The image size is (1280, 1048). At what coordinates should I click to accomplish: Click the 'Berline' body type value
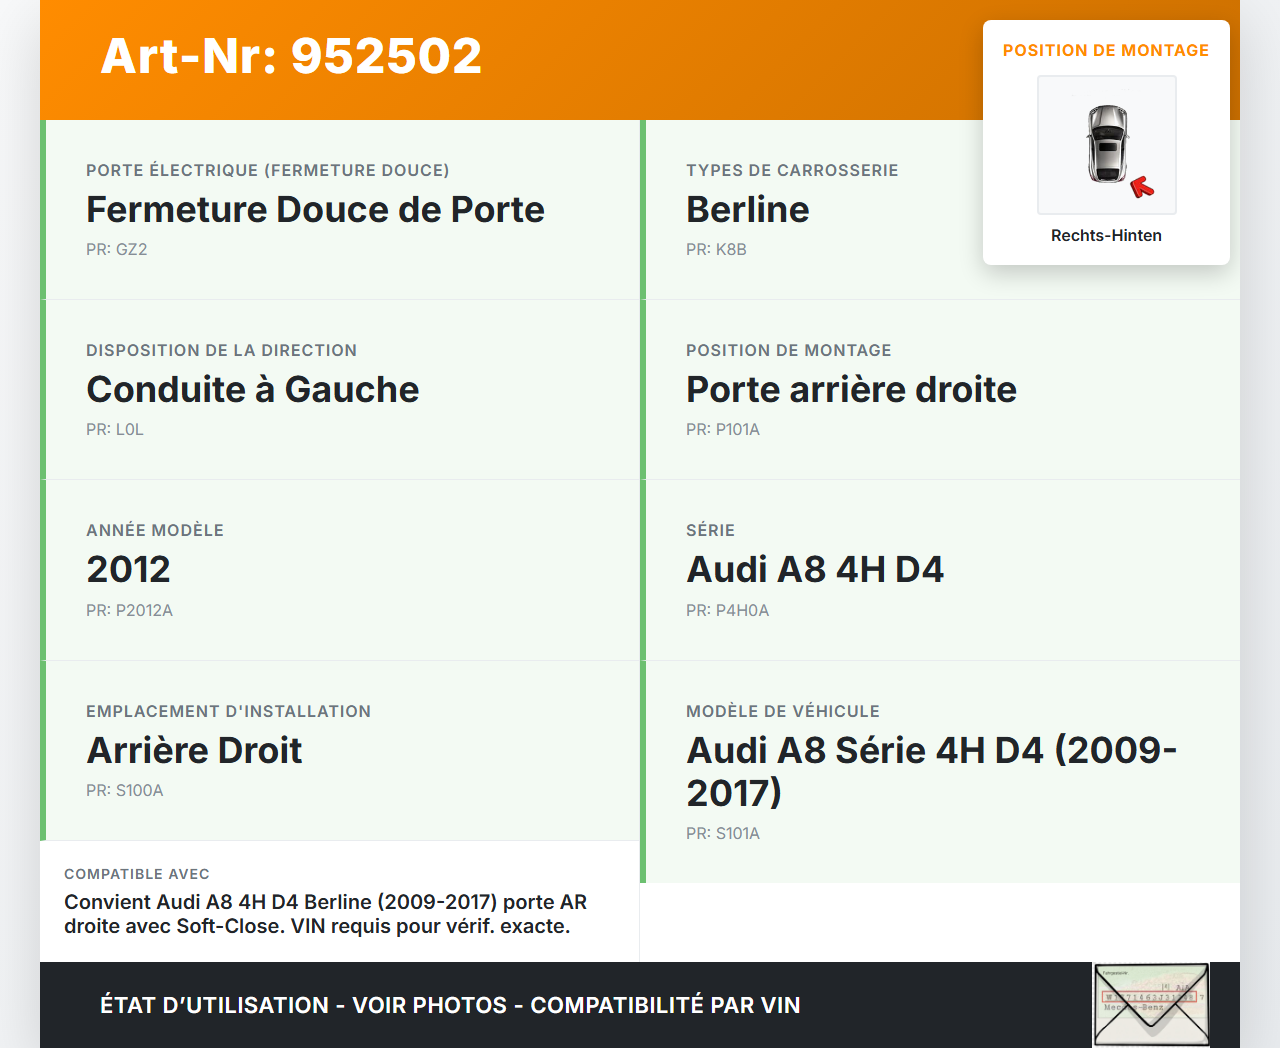pyautogui.click(x=747, y=210)
